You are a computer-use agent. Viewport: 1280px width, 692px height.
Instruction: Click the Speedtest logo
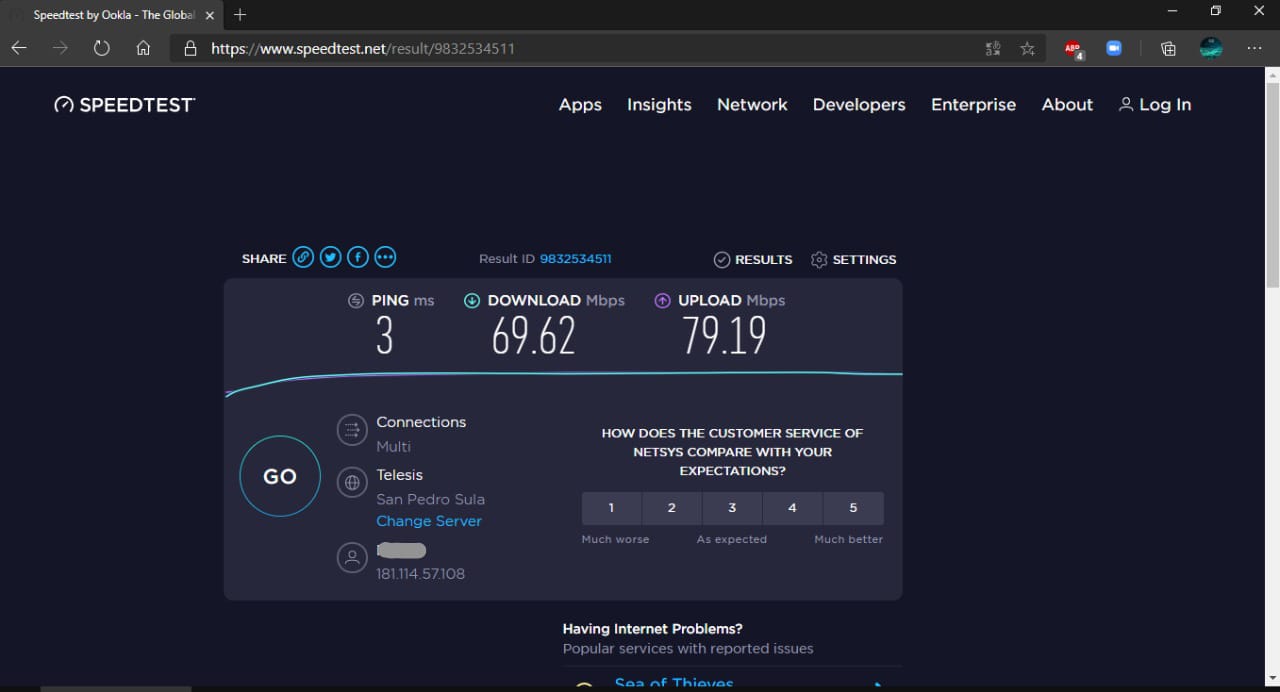(125, 105)
